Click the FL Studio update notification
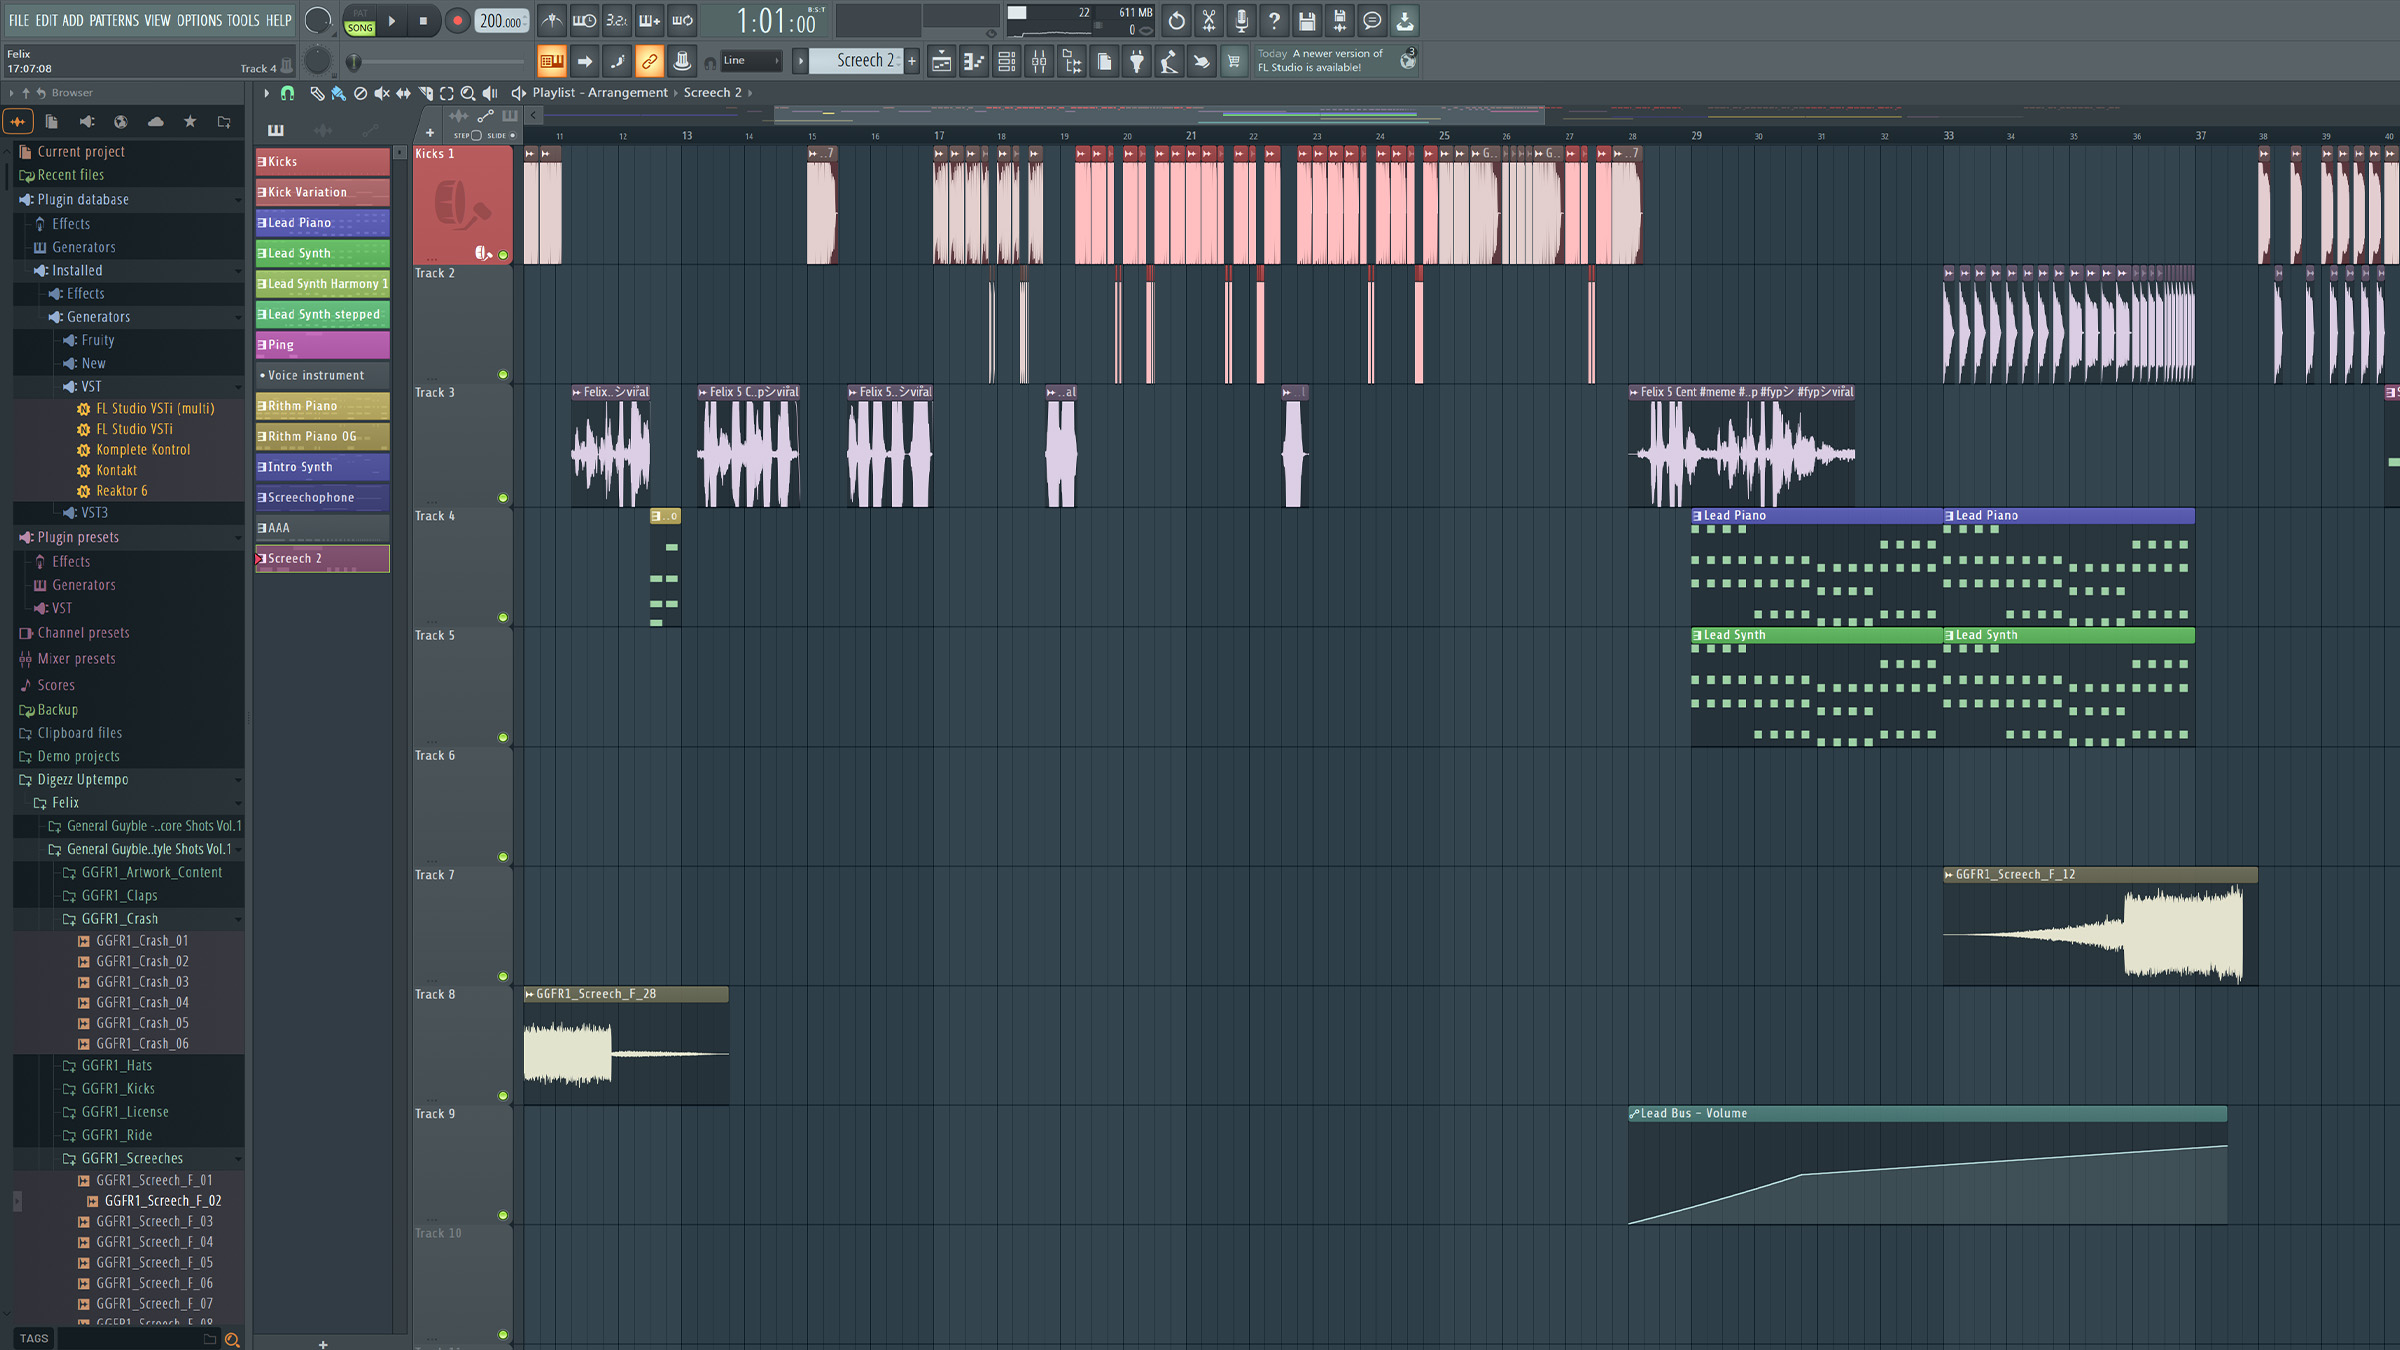The image size is (2400, 1350). pos(1322,61)
